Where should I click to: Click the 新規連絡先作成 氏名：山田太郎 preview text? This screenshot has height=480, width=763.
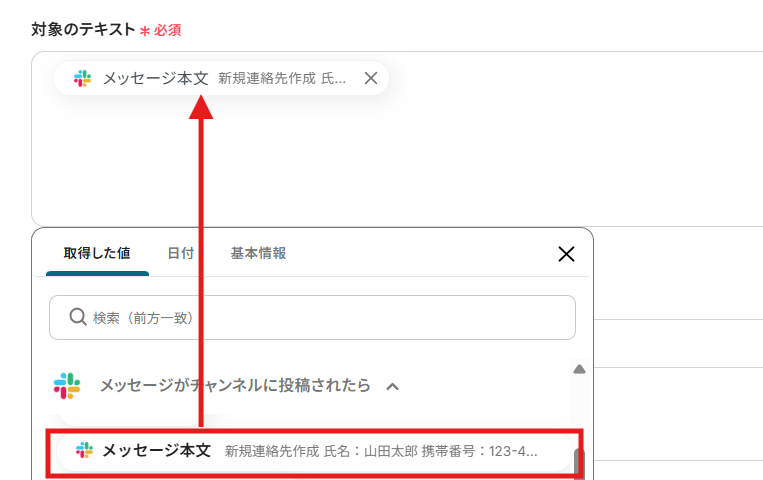[x=381, y=451]
